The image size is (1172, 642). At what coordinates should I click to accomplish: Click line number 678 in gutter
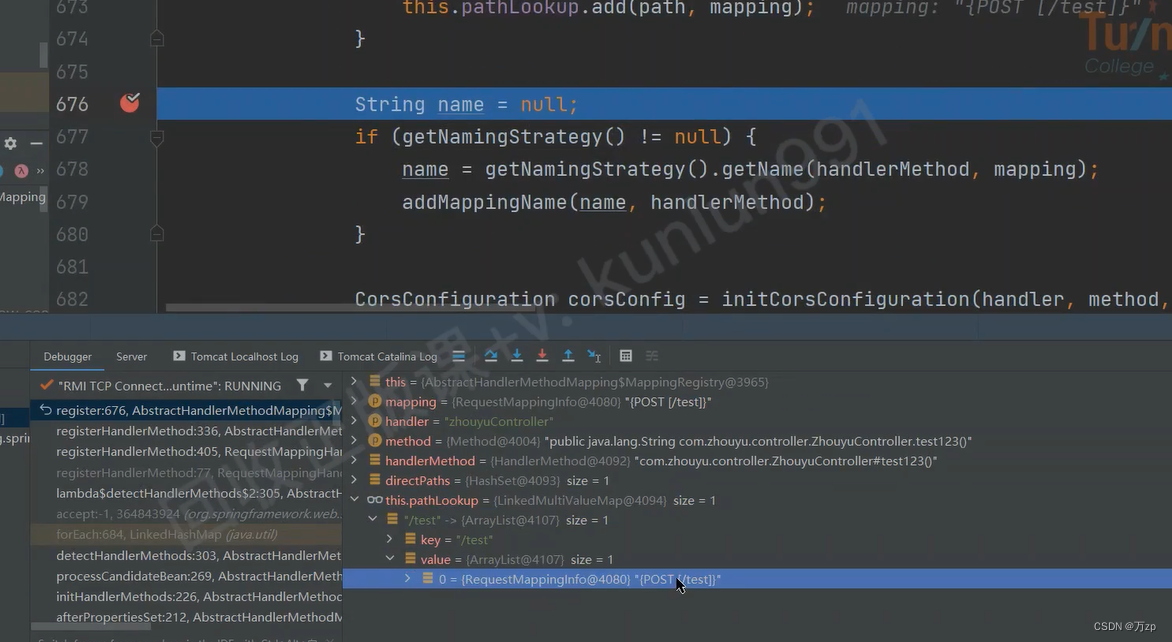73,170
